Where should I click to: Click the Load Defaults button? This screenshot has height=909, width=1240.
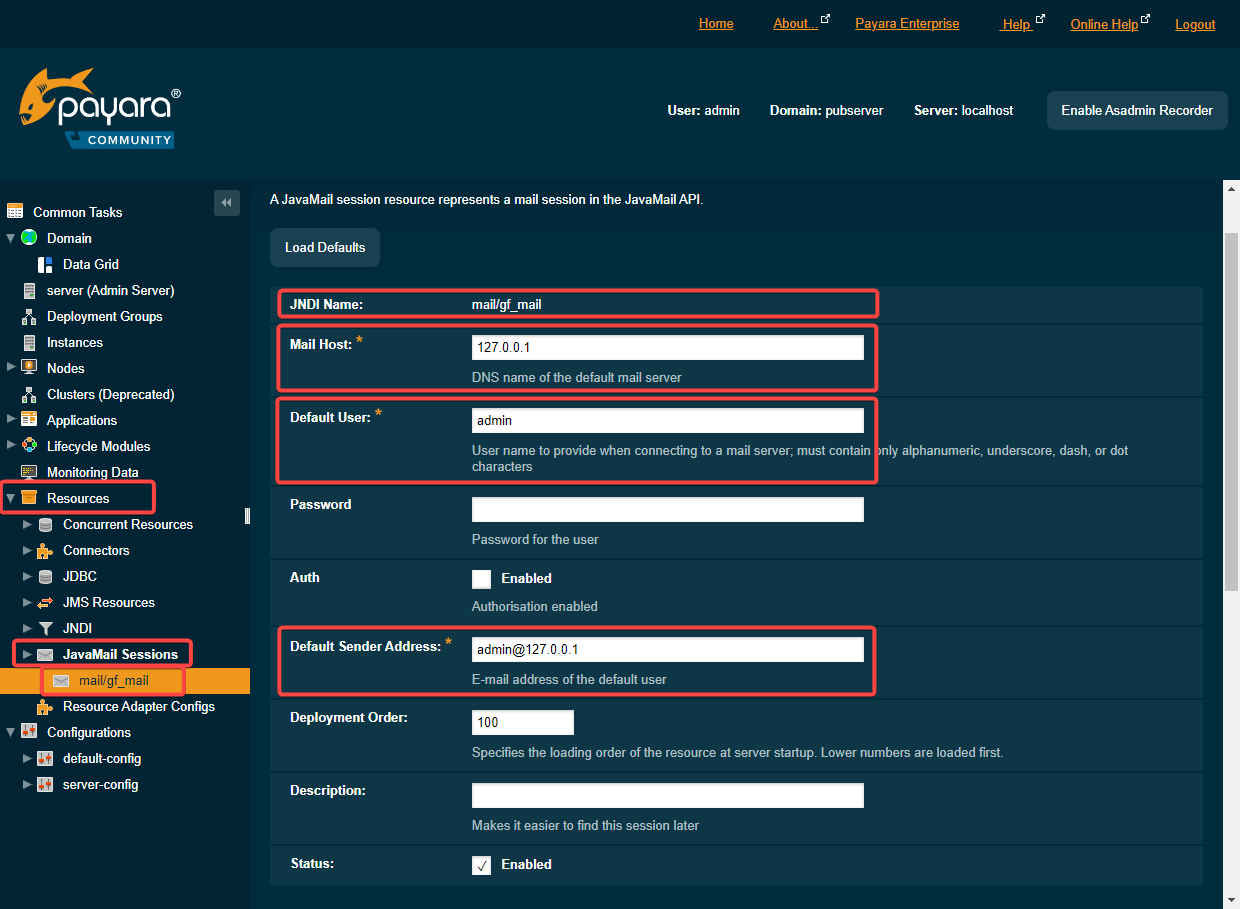pyautogui.click(x=325, y=247)
